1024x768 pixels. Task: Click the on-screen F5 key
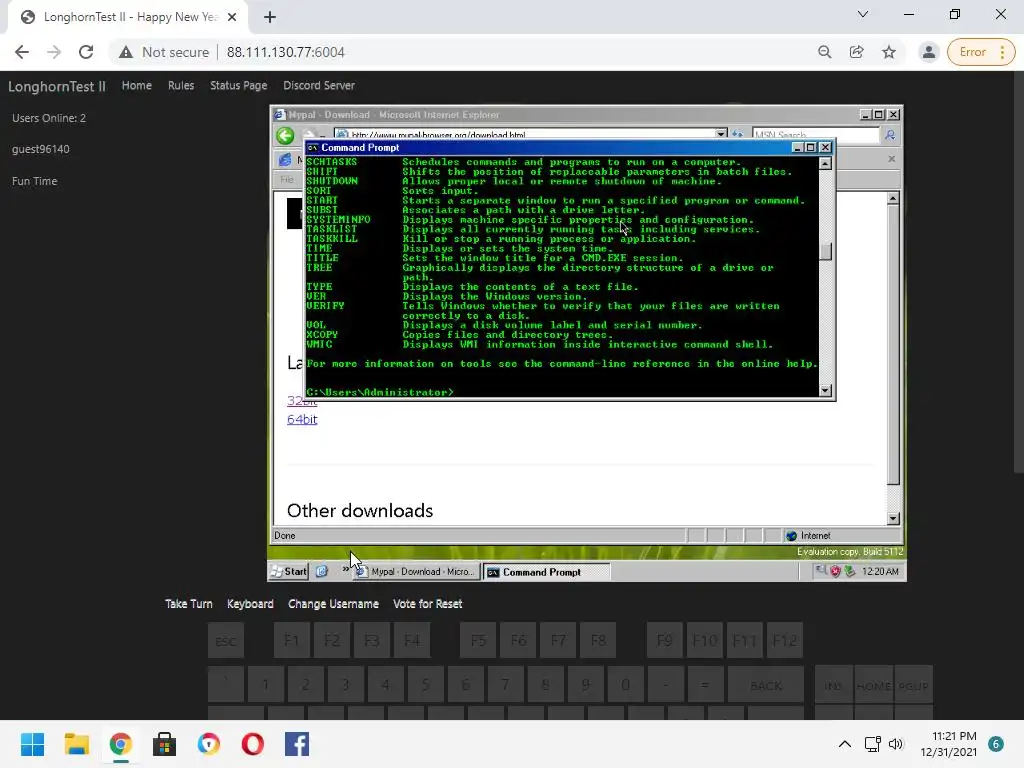click(478, 641)
